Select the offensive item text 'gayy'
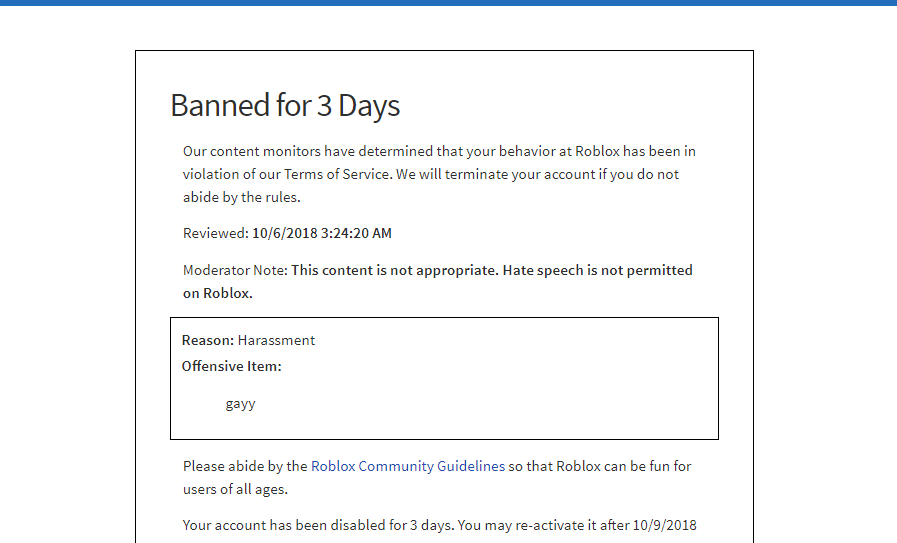Screen dimensions: 897x543 (x=240, y=404)
